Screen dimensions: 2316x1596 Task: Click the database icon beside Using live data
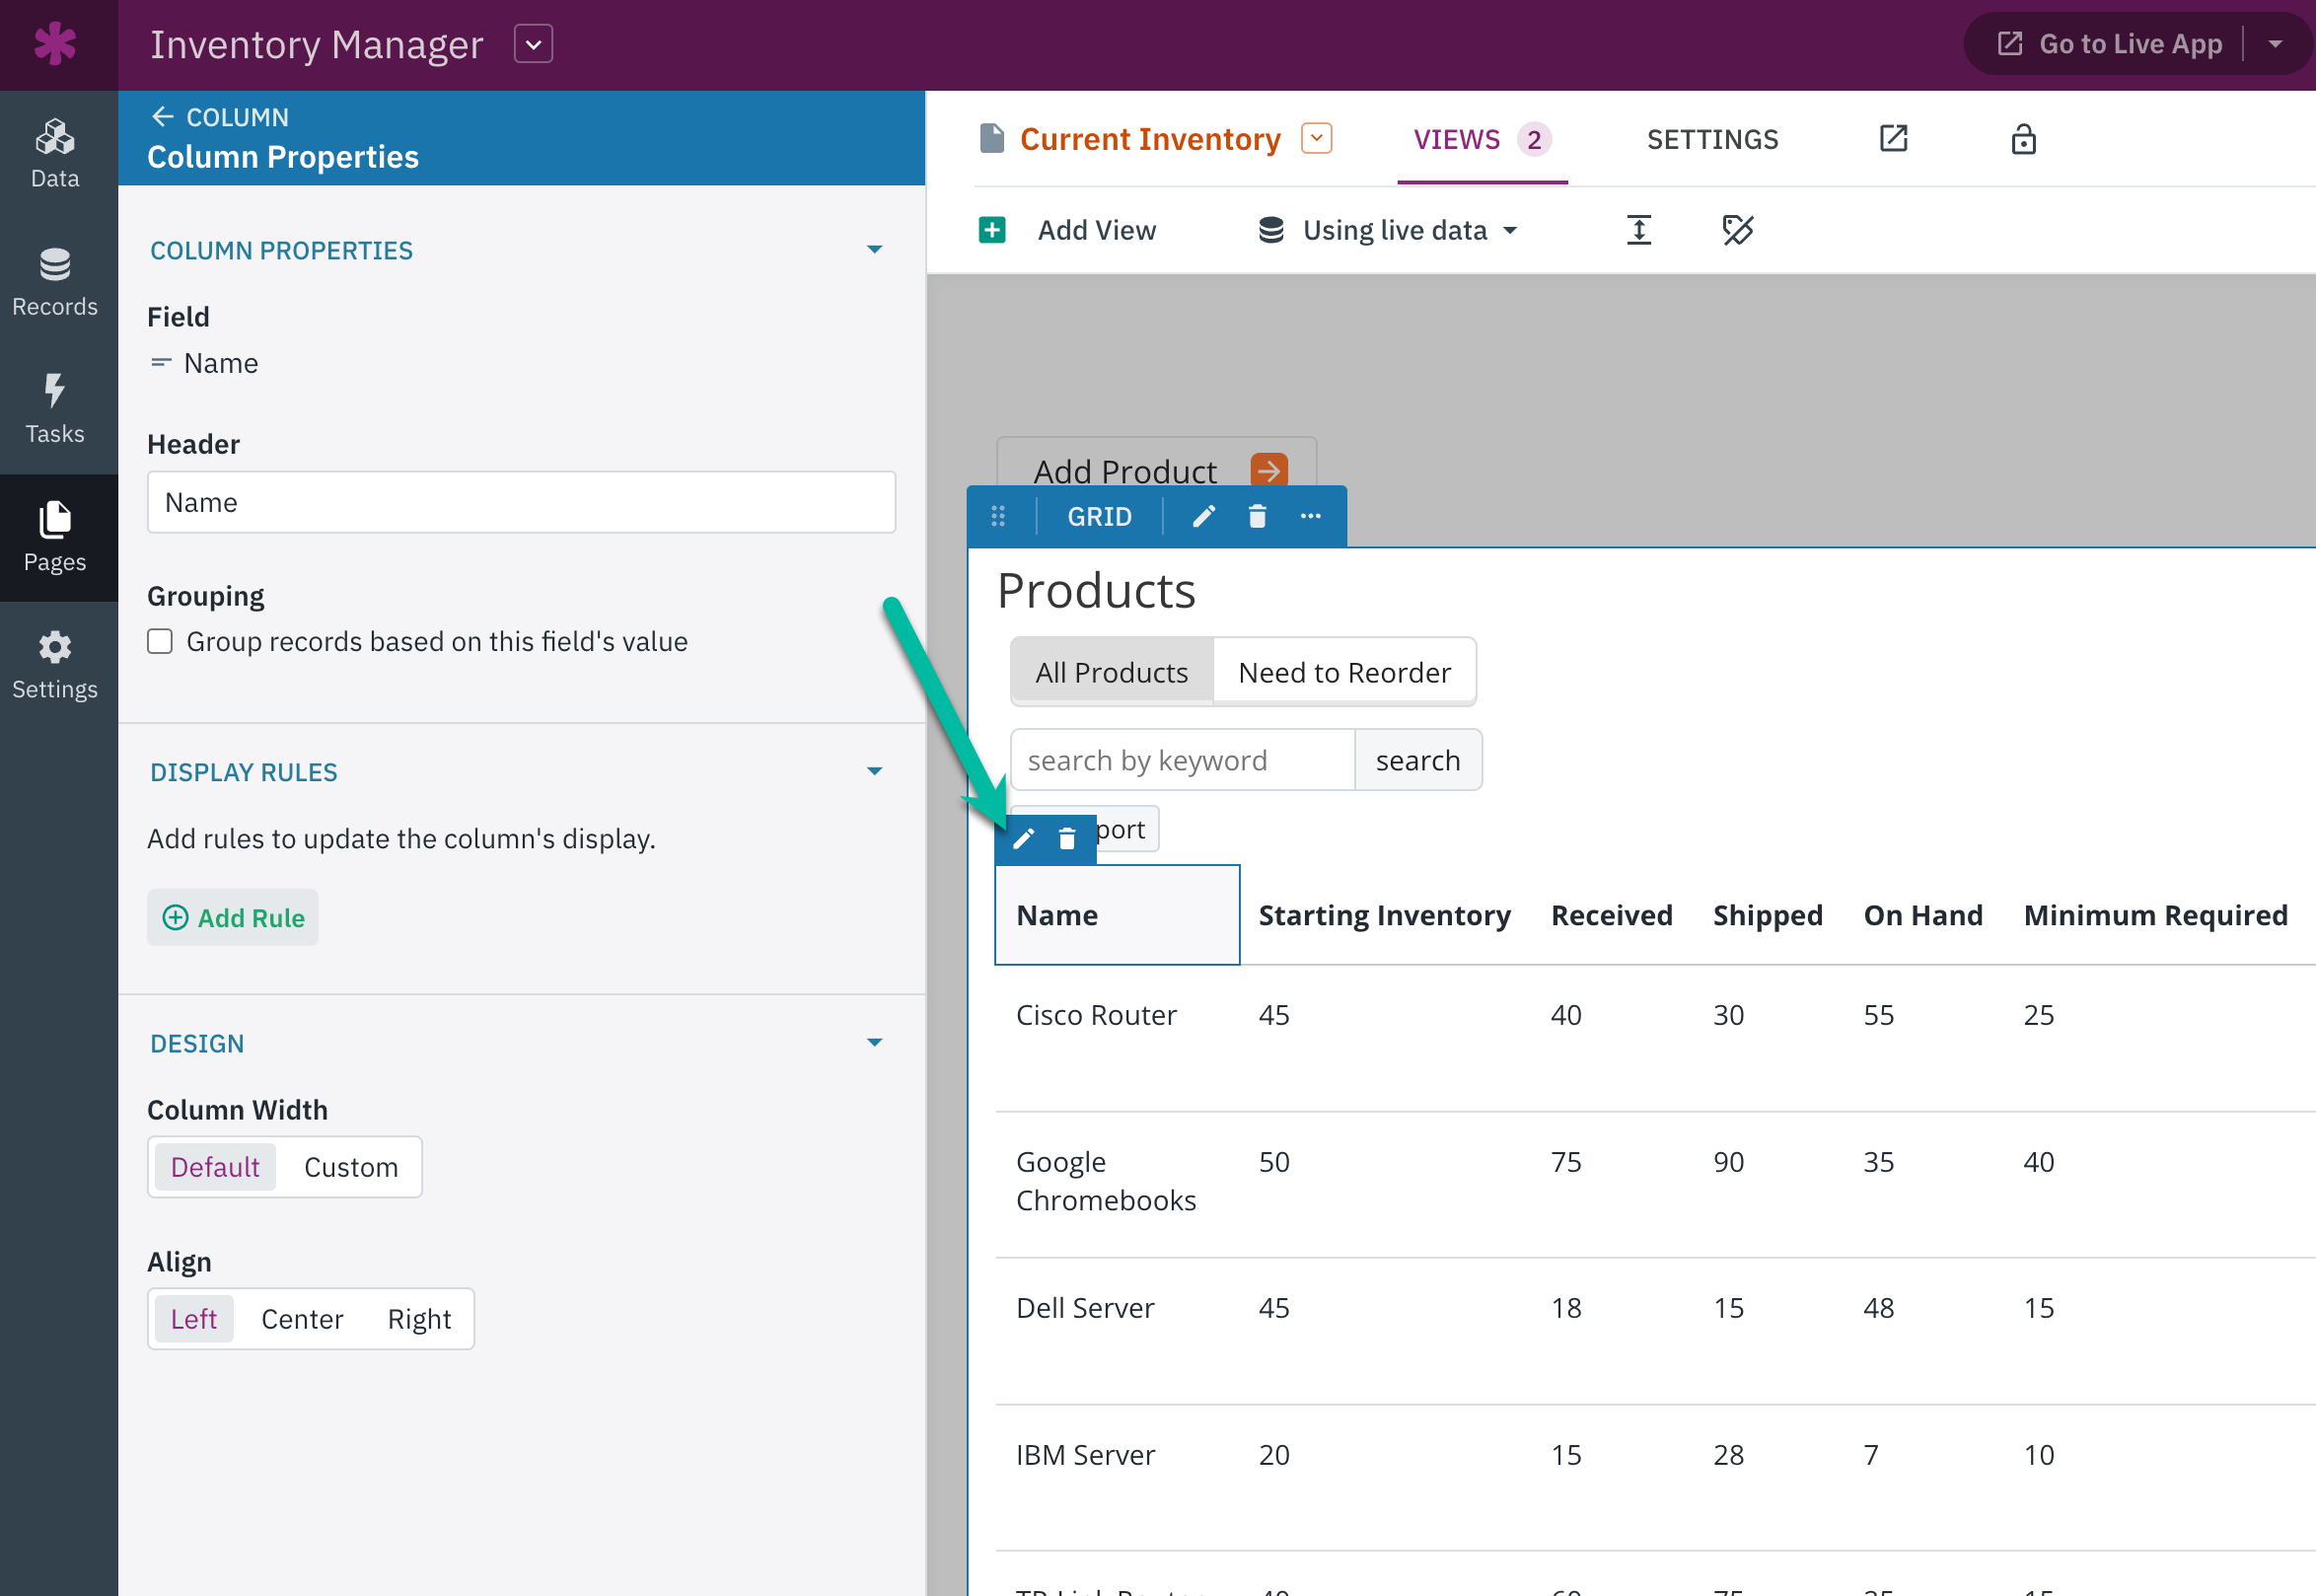pos(1270,230)
